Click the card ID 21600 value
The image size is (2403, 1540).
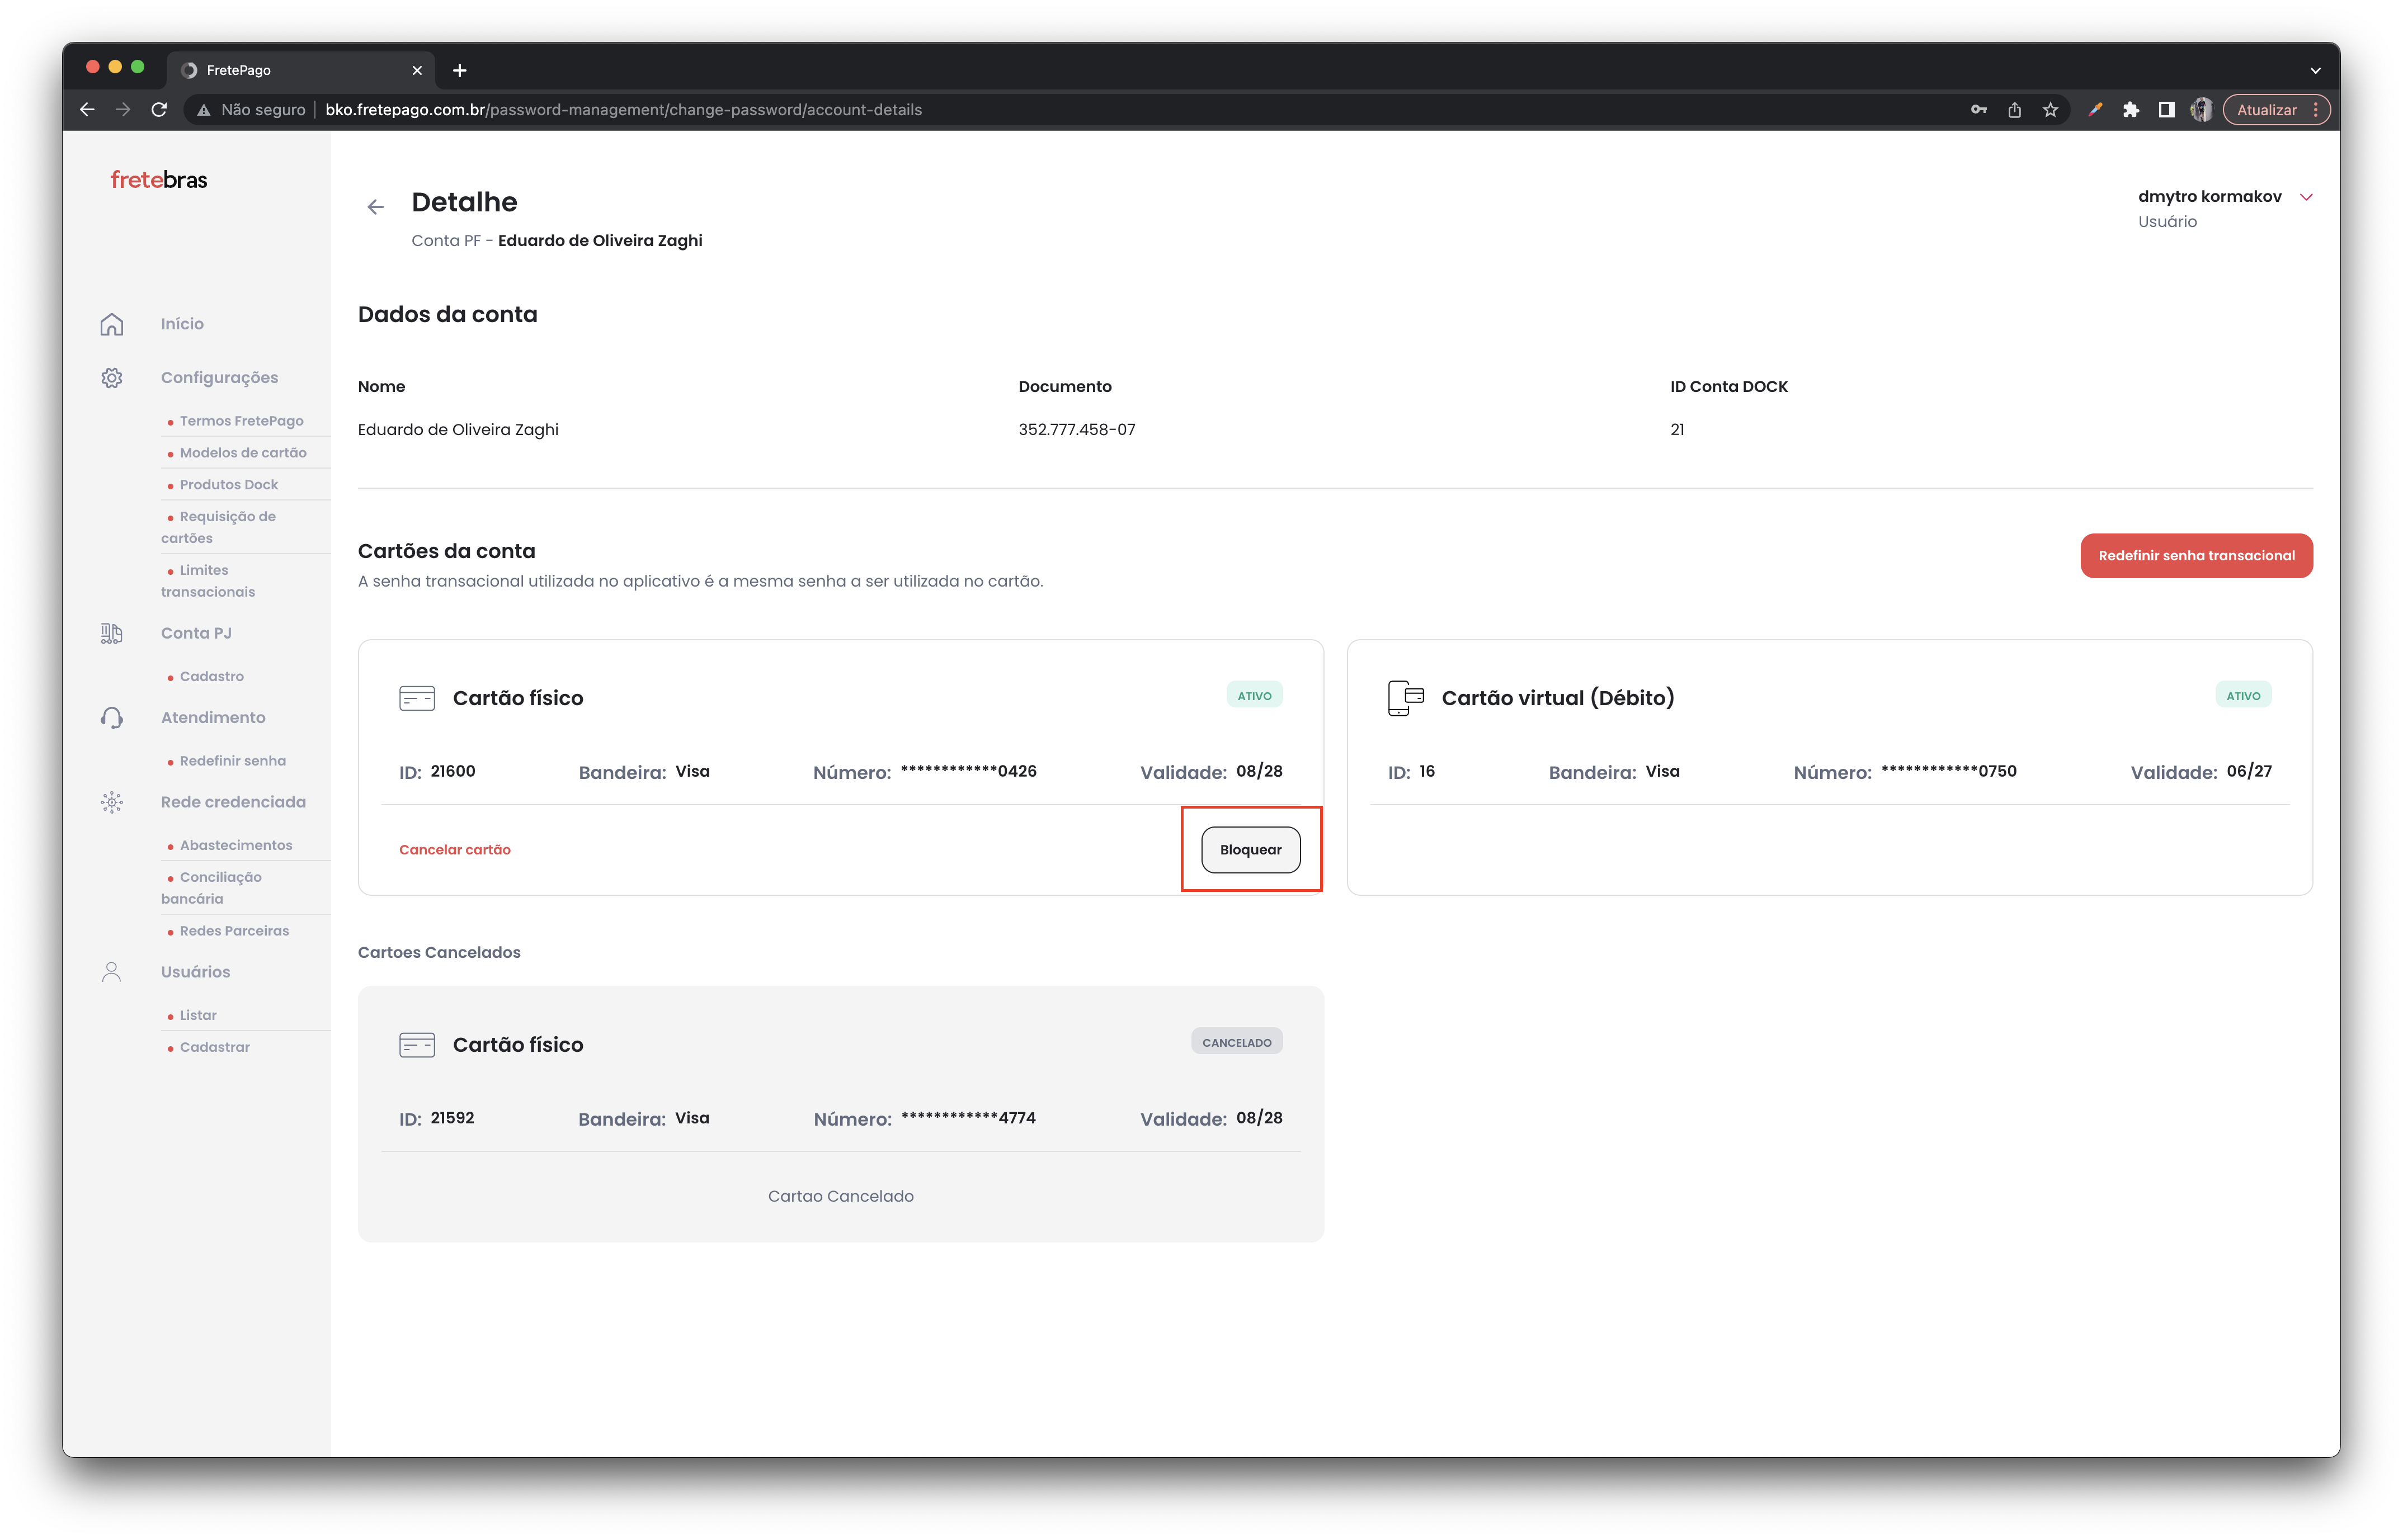(453, 771)
